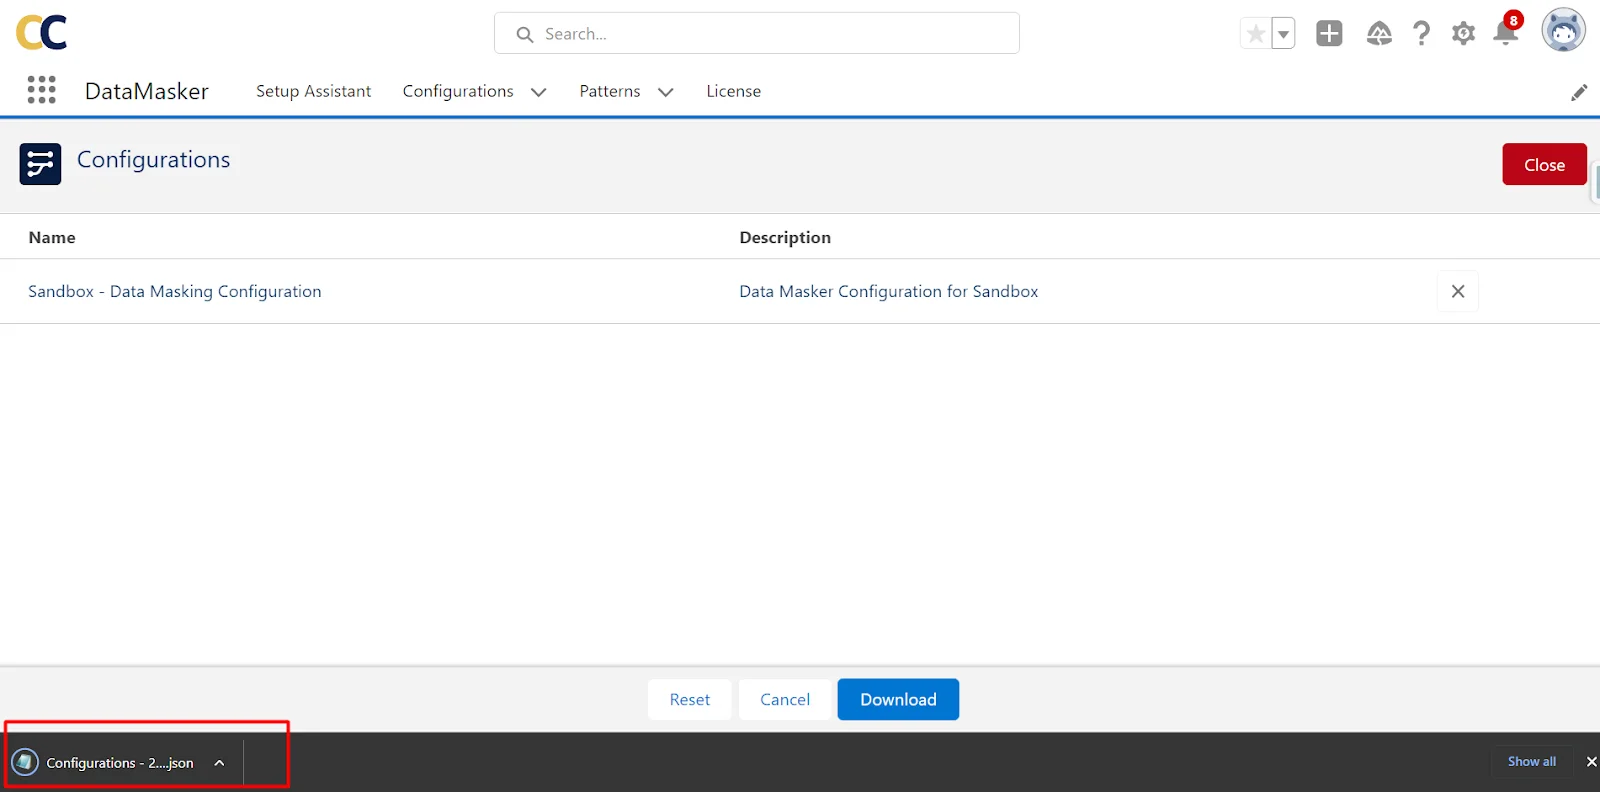Expand the Patterns menu chevron
The width and height of the screenshot is (1600, 792).
point(665,92)
